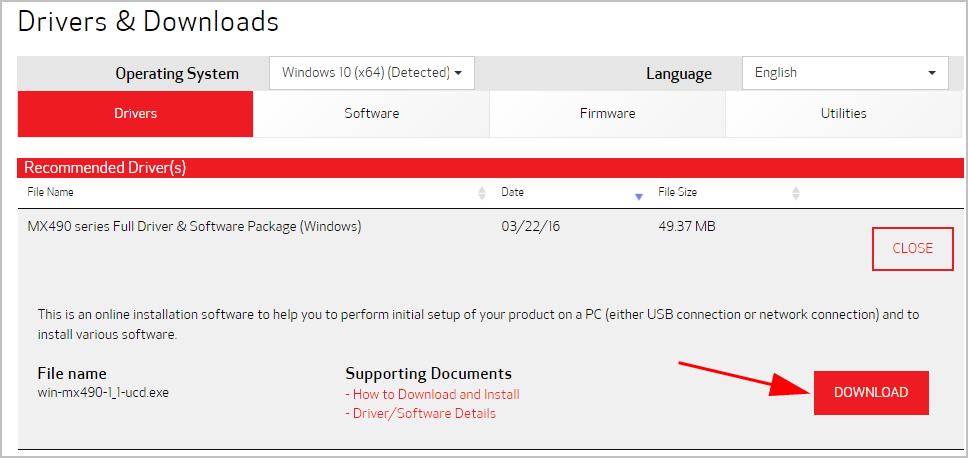968x458 pixels.
Task: Click the Recommended Driver(s) section header
Action: 105,168
